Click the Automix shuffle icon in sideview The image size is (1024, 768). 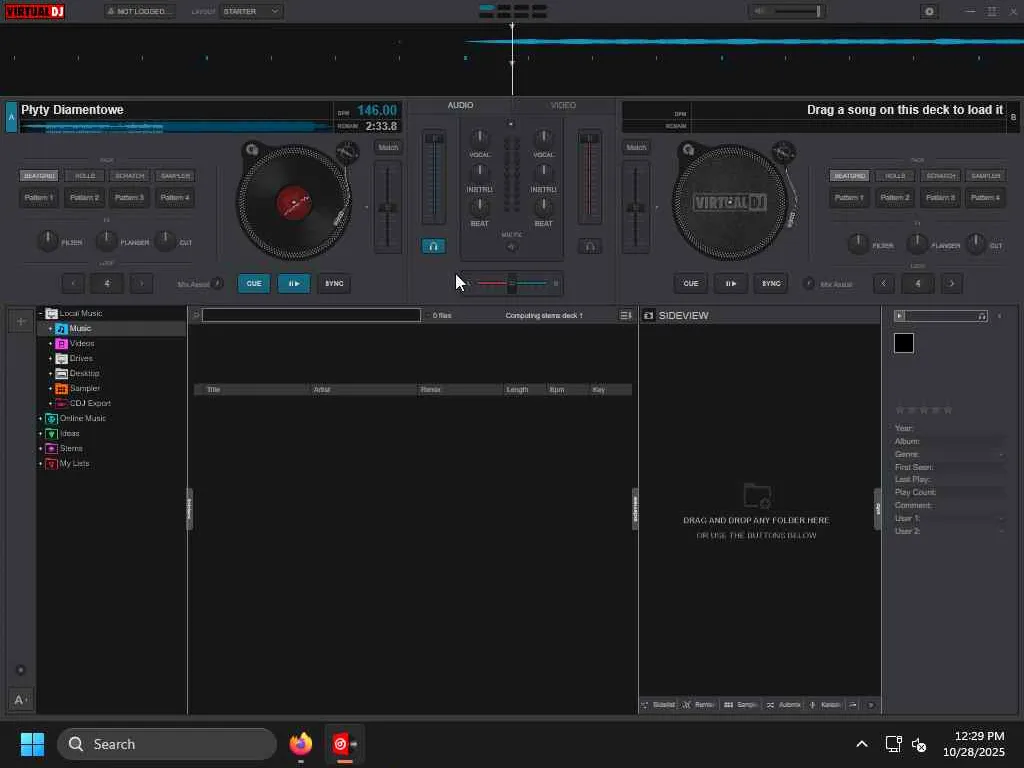tap(771, 705)
